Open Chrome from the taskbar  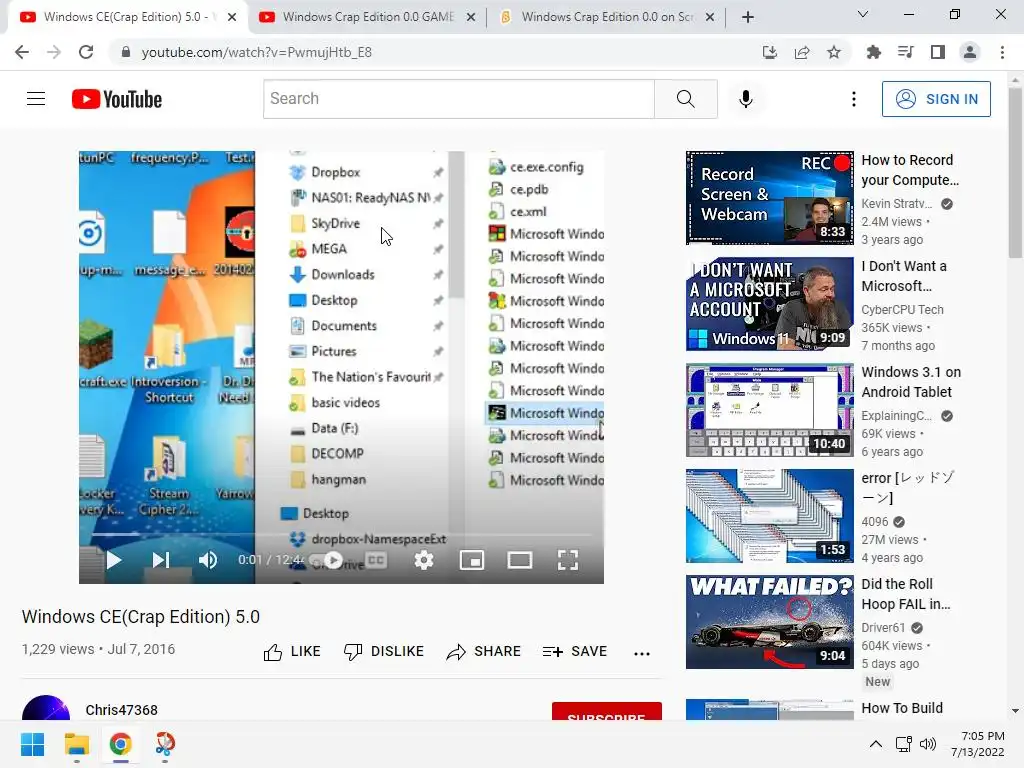pos(120,744)
